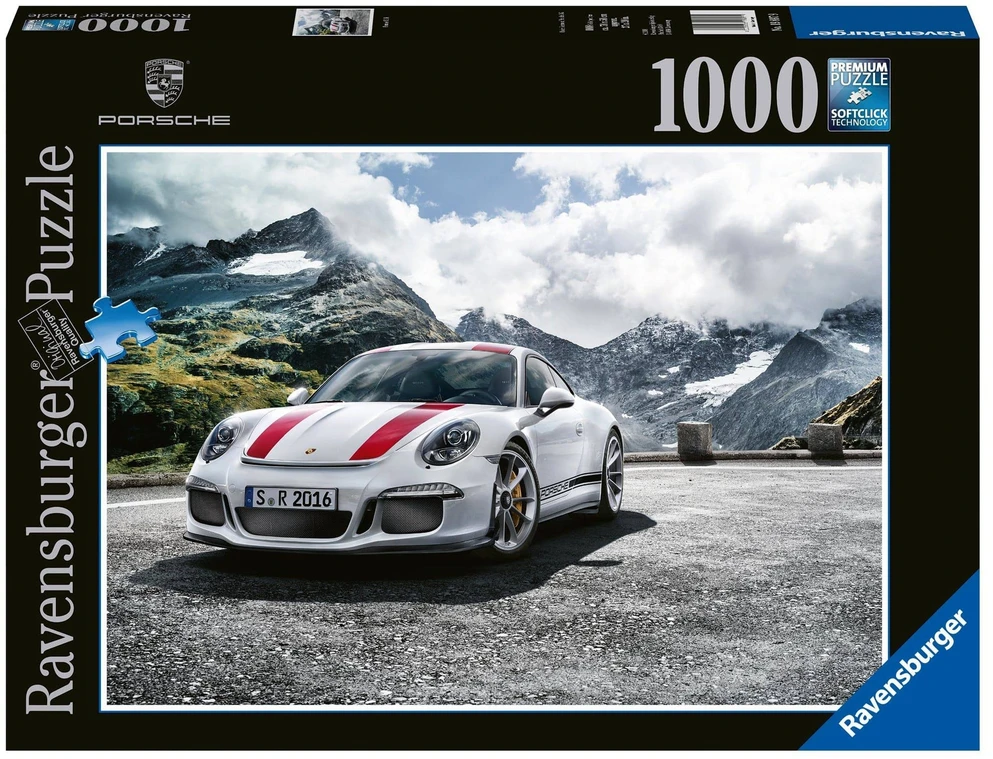This screenshot has height=759, width=993.
Task: Click the Premium Puzzle Softclick badge
Action: point(859,94)
